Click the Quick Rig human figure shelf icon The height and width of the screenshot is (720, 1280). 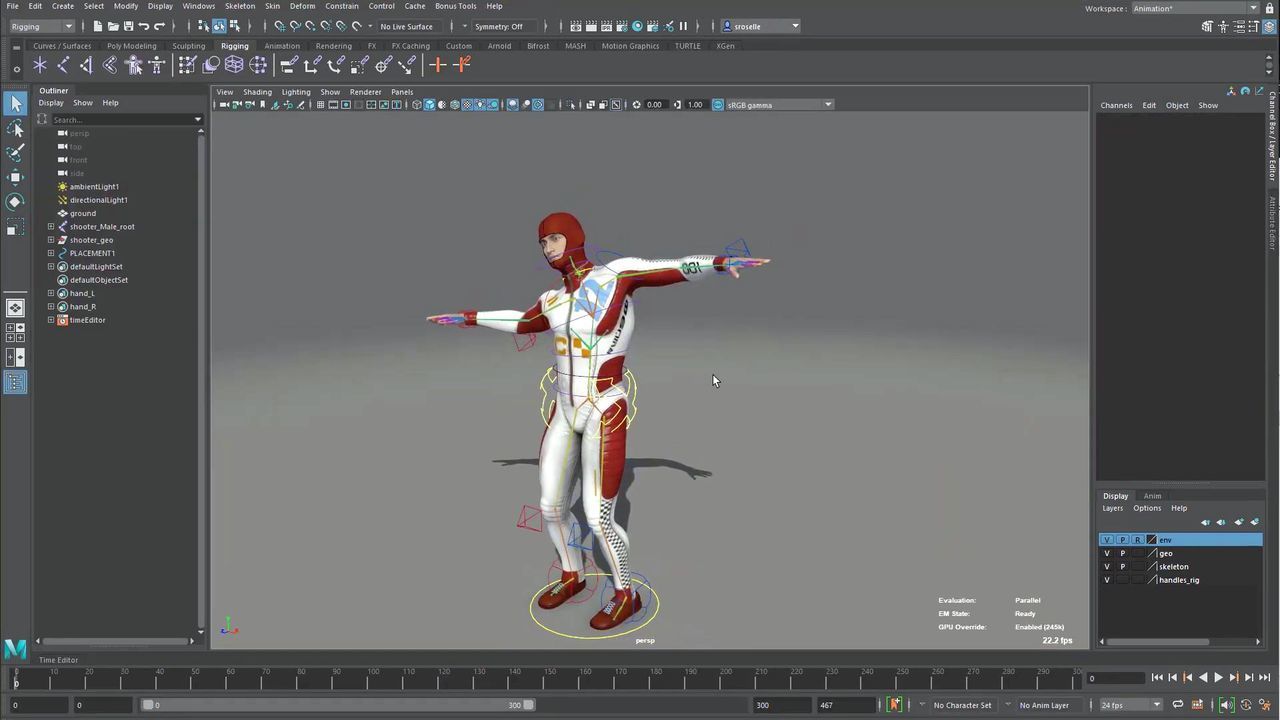(133, 65)
